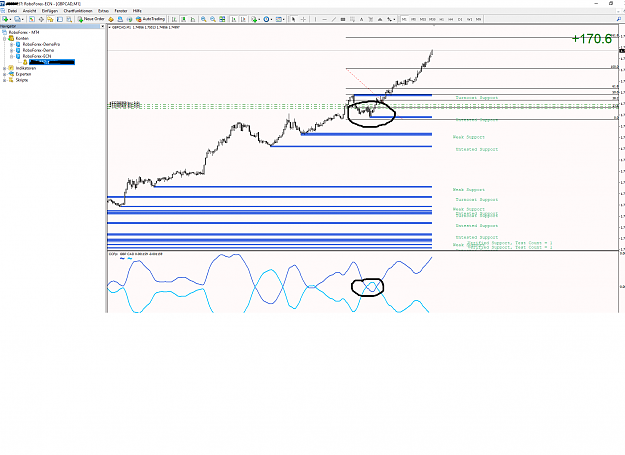Open the Datei menu
This screenshot has width=625, height=455.
point(12,11)
